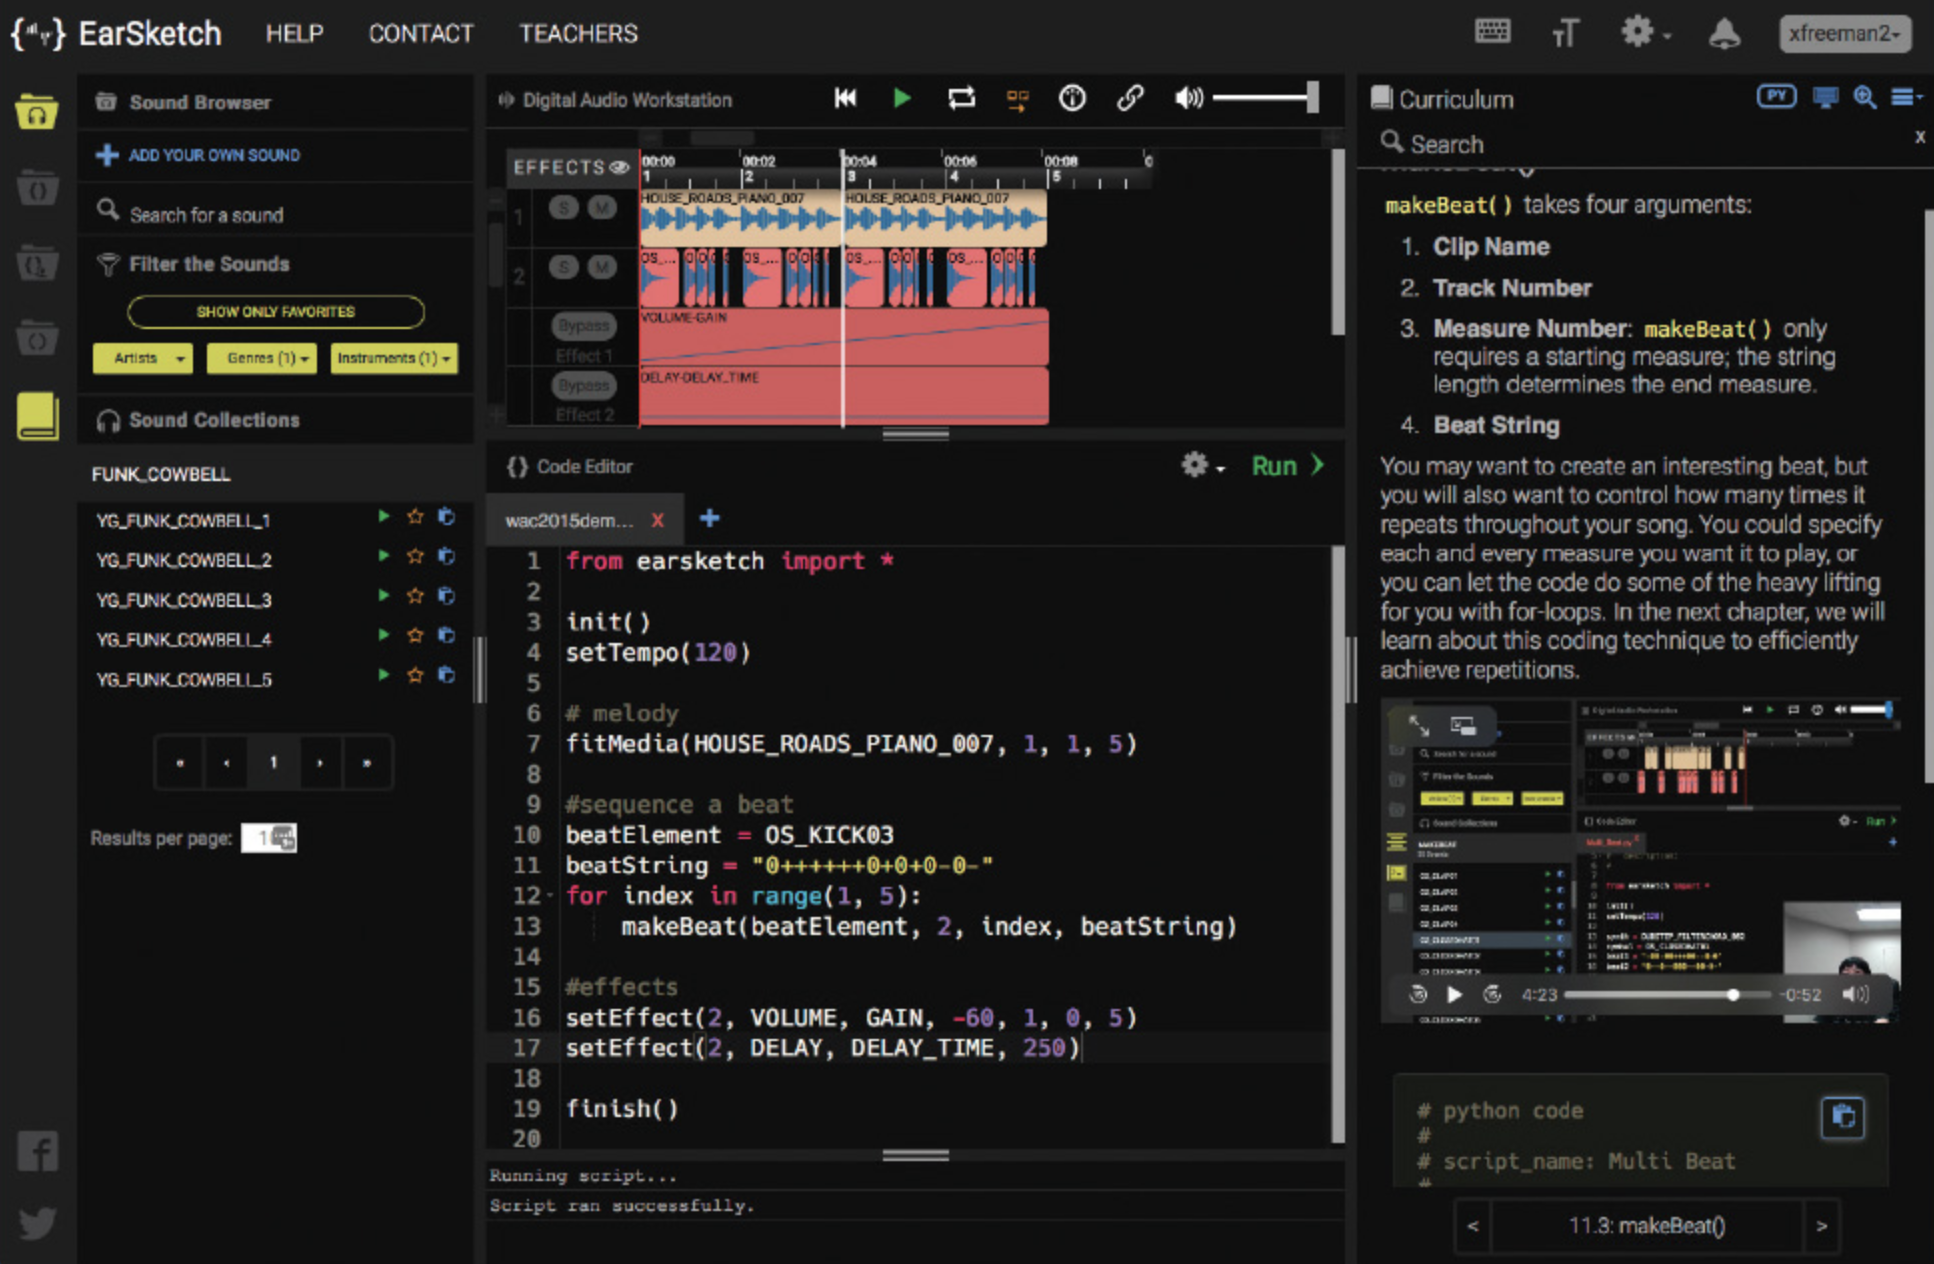Bypass Effect 1 VOLUME-GAIN
The width and height of the screenshot is (1934, 1264).
click(583, 326)
